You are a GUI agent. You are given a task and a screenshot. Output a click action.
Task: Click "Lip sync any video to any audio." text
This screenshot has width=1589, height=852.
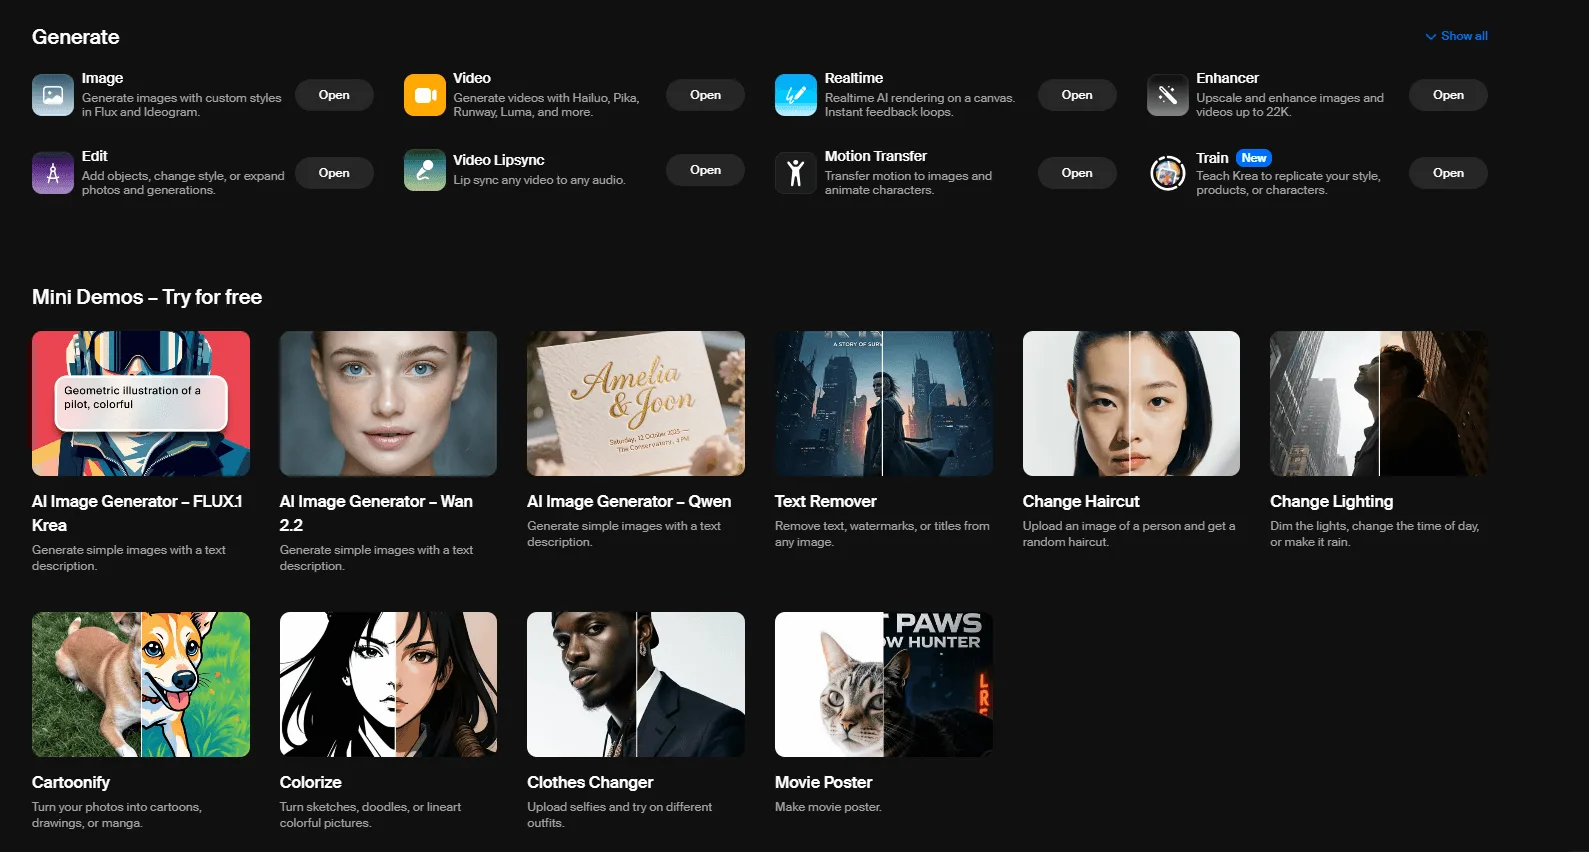click(539, 180)
